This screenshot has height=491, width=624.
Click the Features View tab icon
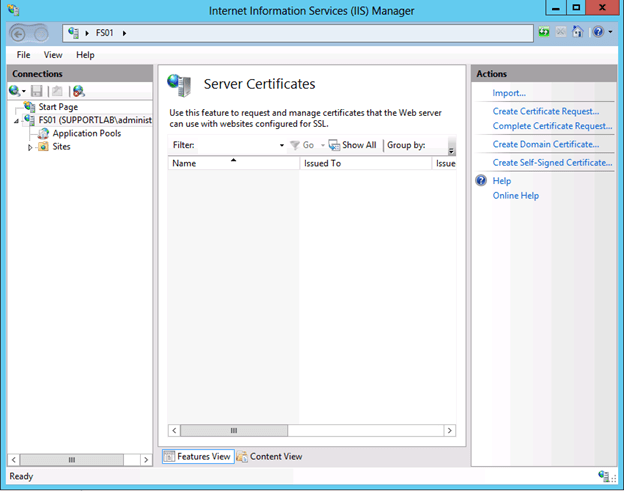pyautogui.click(x=169, y=456)
